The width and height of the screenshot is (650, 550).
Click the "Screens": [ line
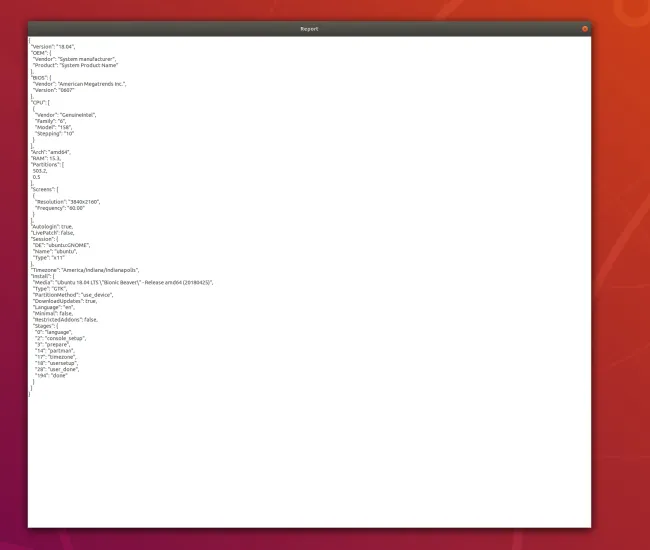click(x=45, y=190)
